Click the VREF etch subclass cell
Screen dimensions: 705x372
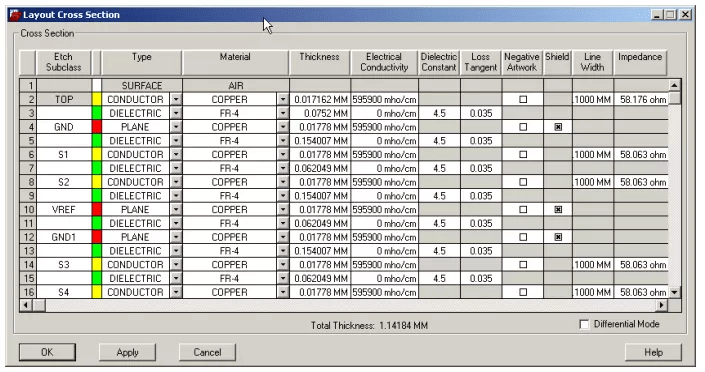click(x=63, y=210)
